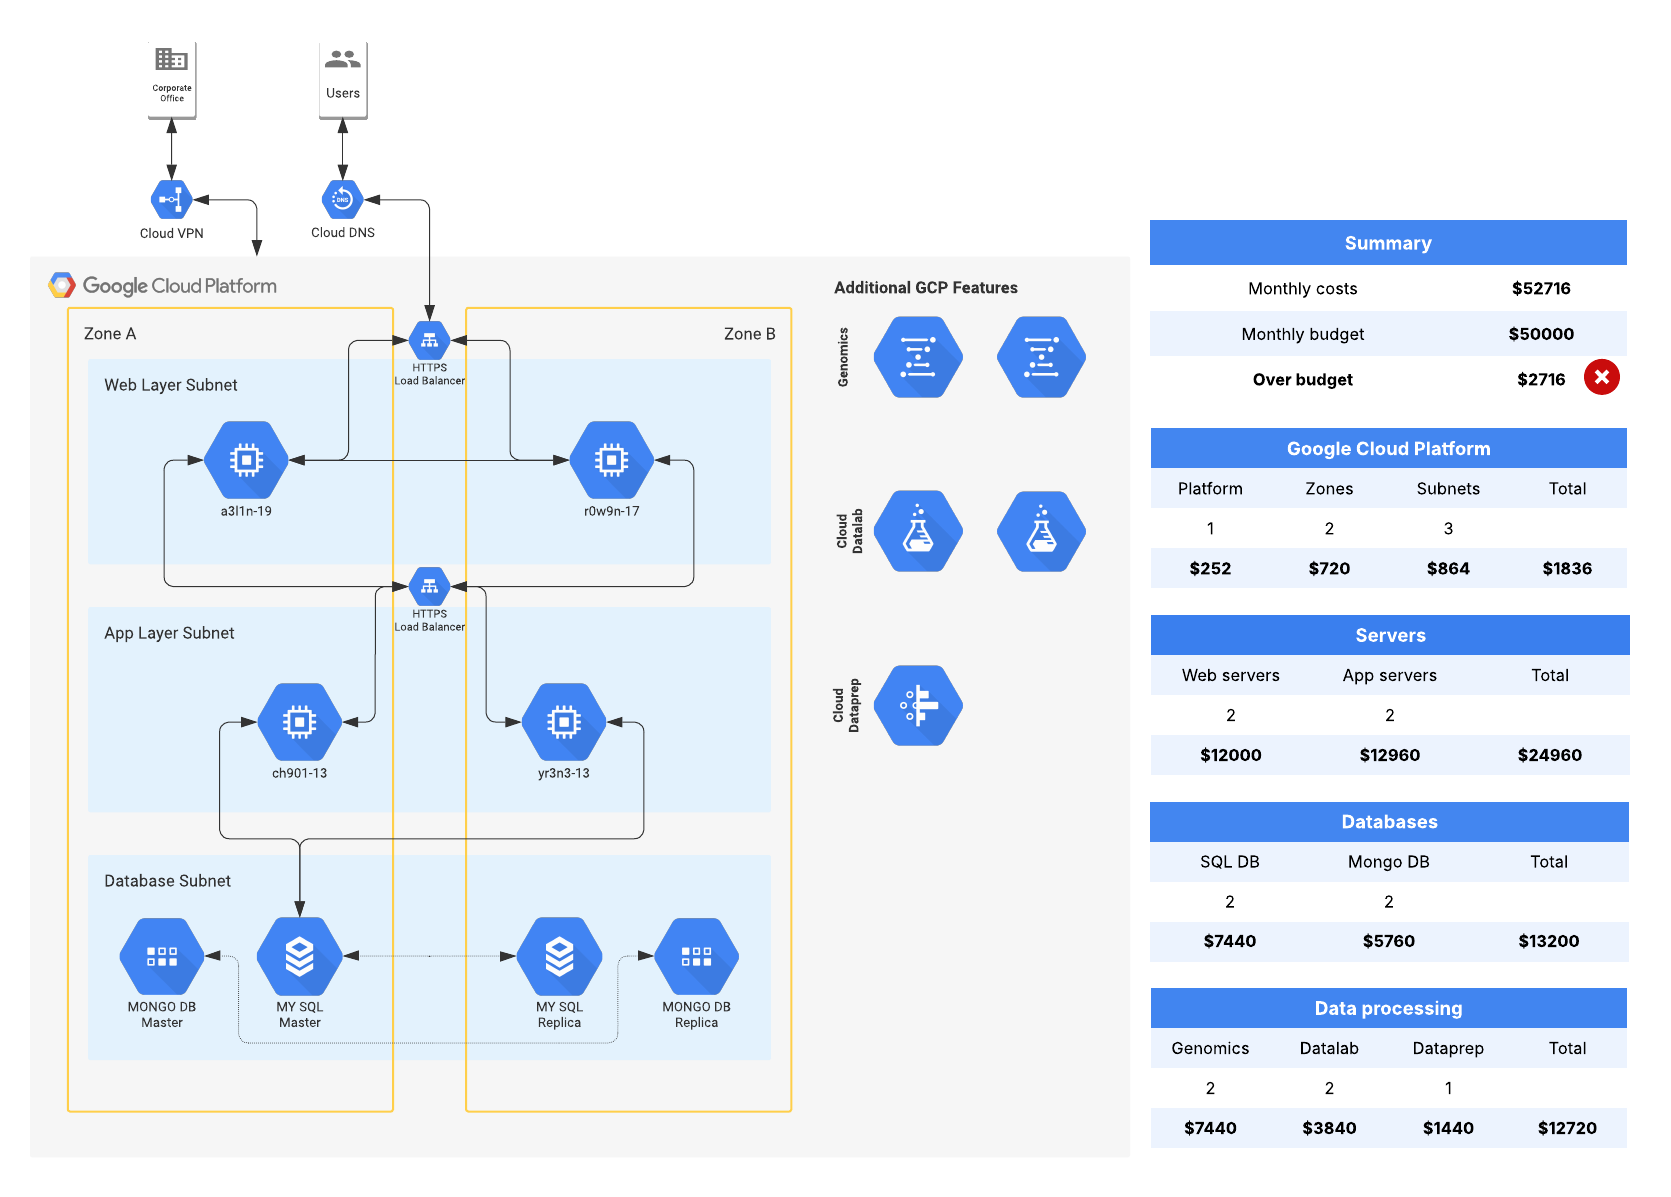Select the Data processing header
Viewport: 1671px width, 1197px height.
pos(1388,1008)
